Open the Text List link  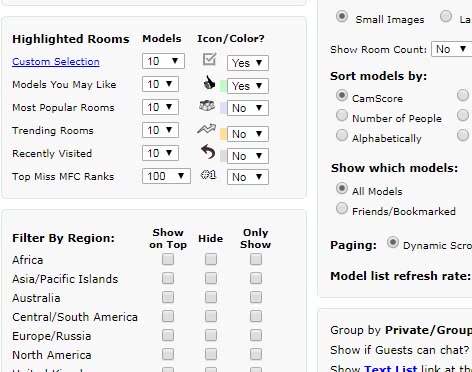click(x=390, y=368)
